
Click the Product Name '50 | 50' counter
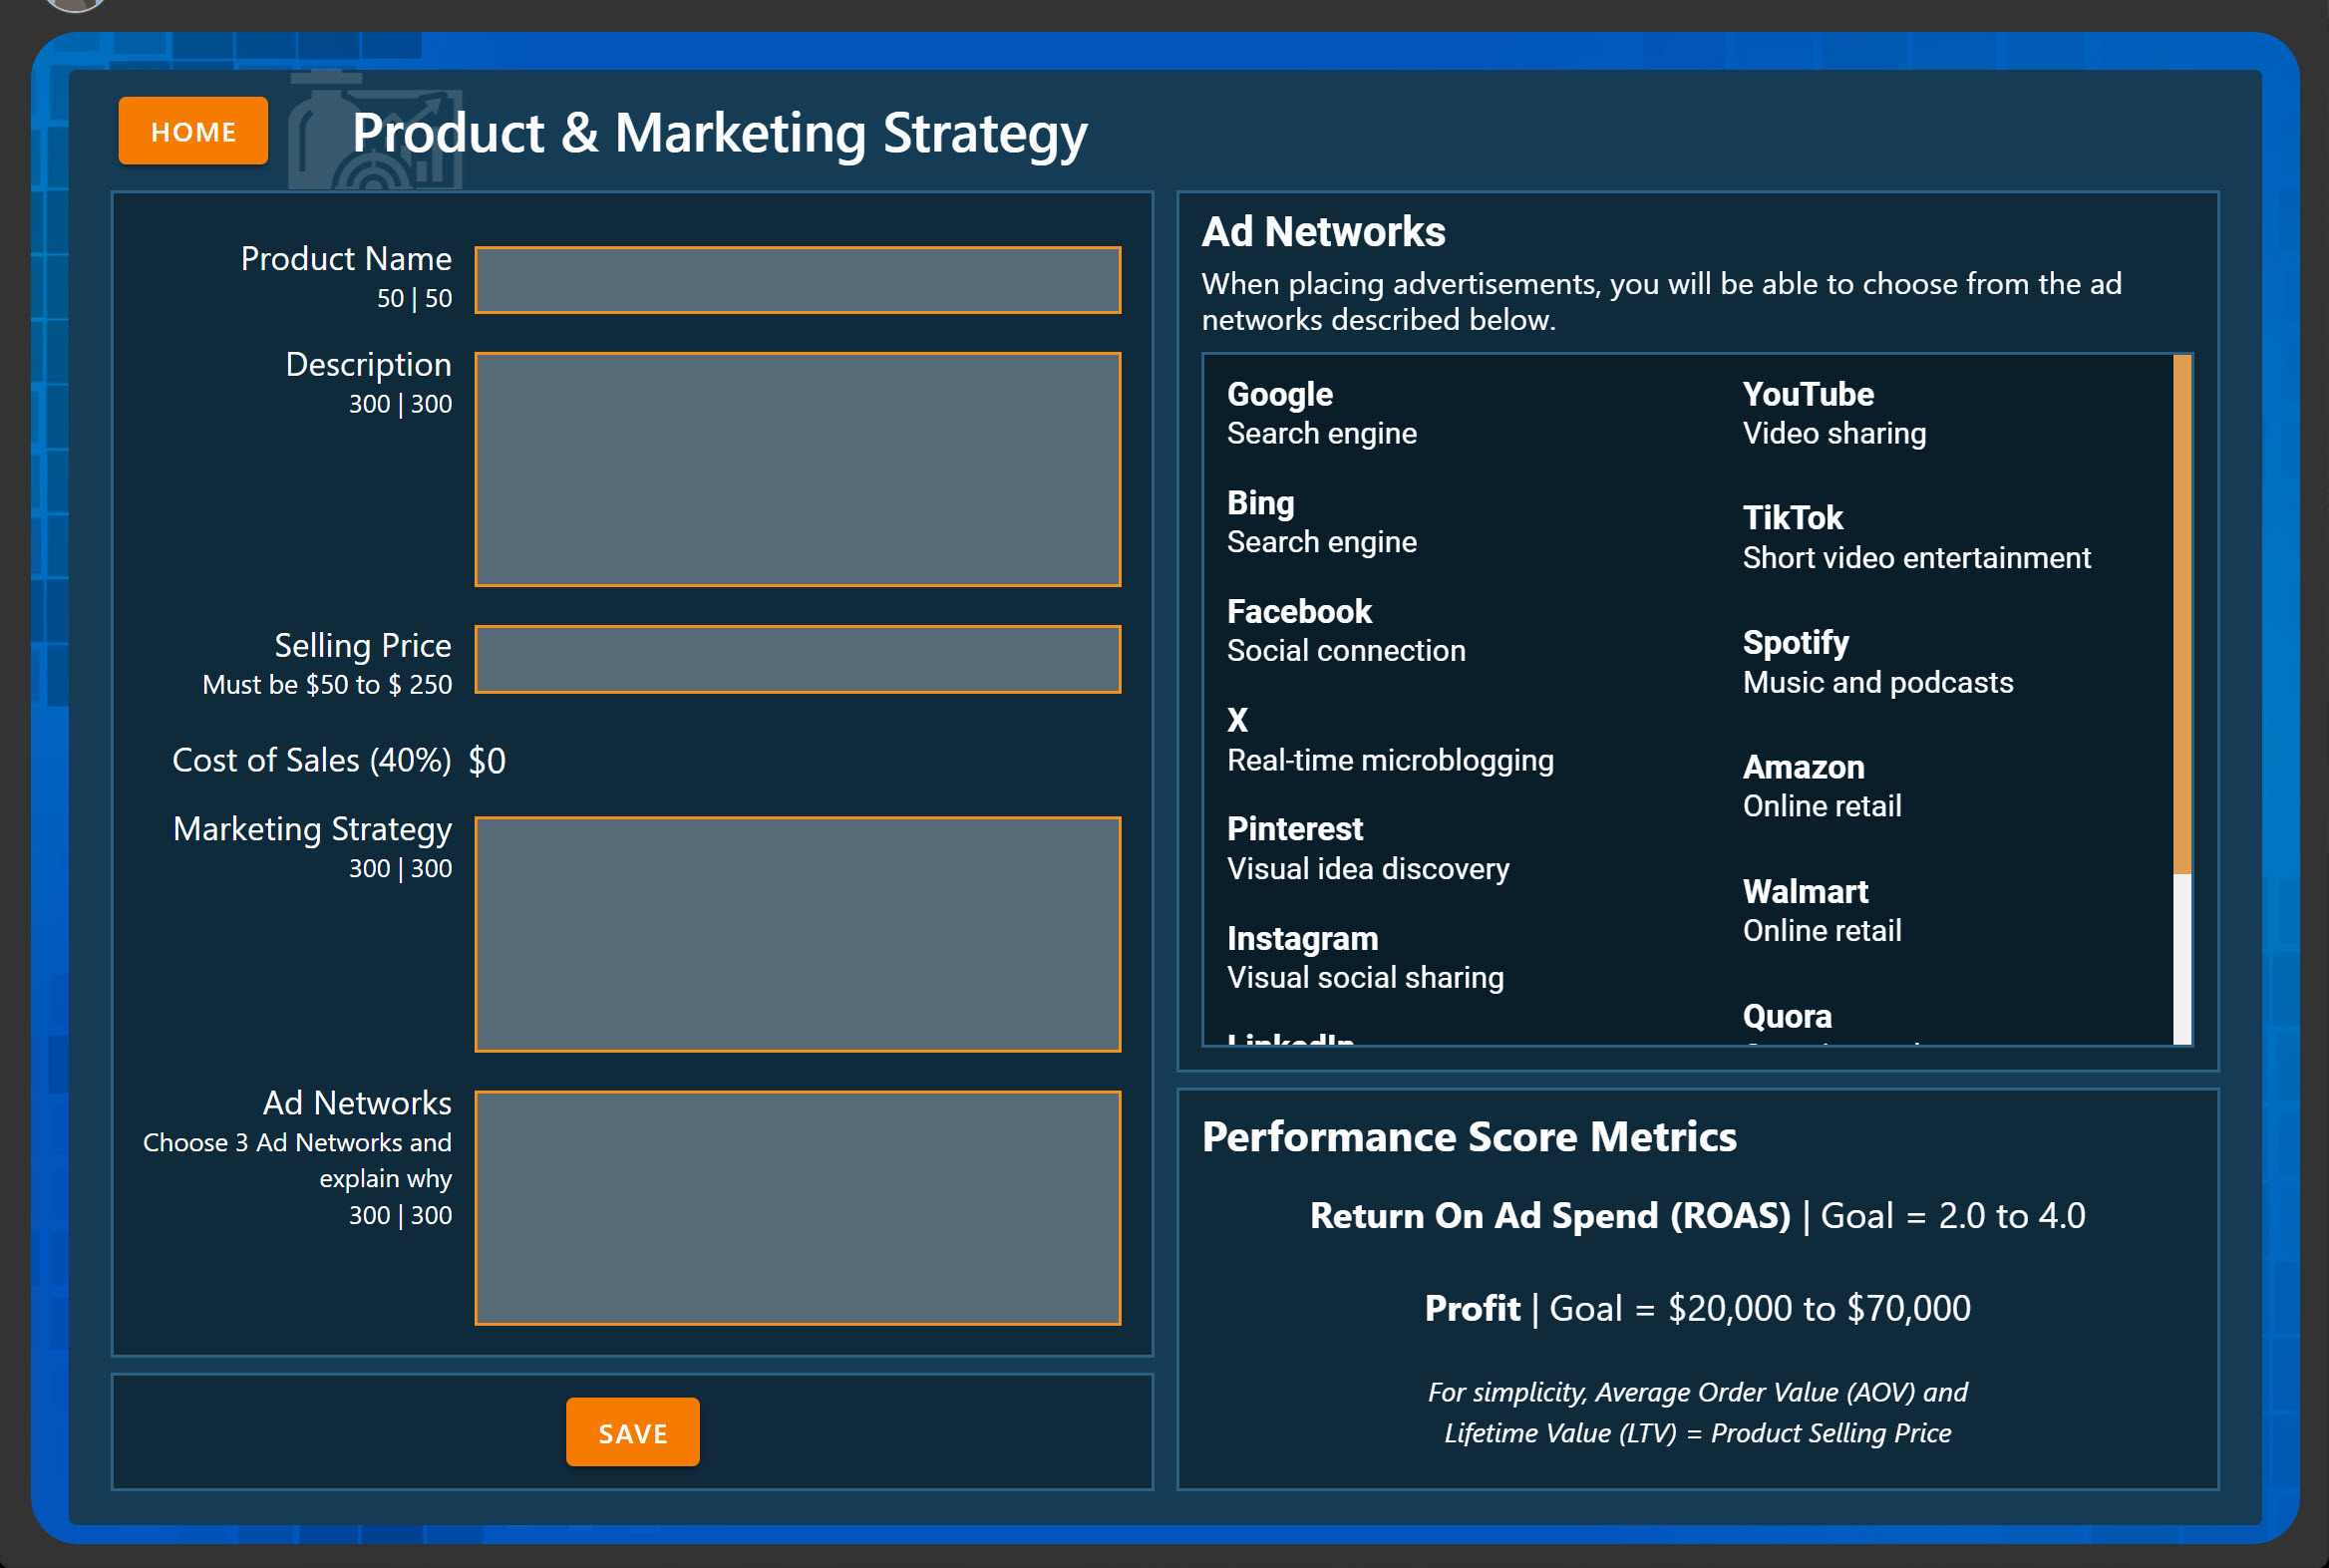pos(414,298)
